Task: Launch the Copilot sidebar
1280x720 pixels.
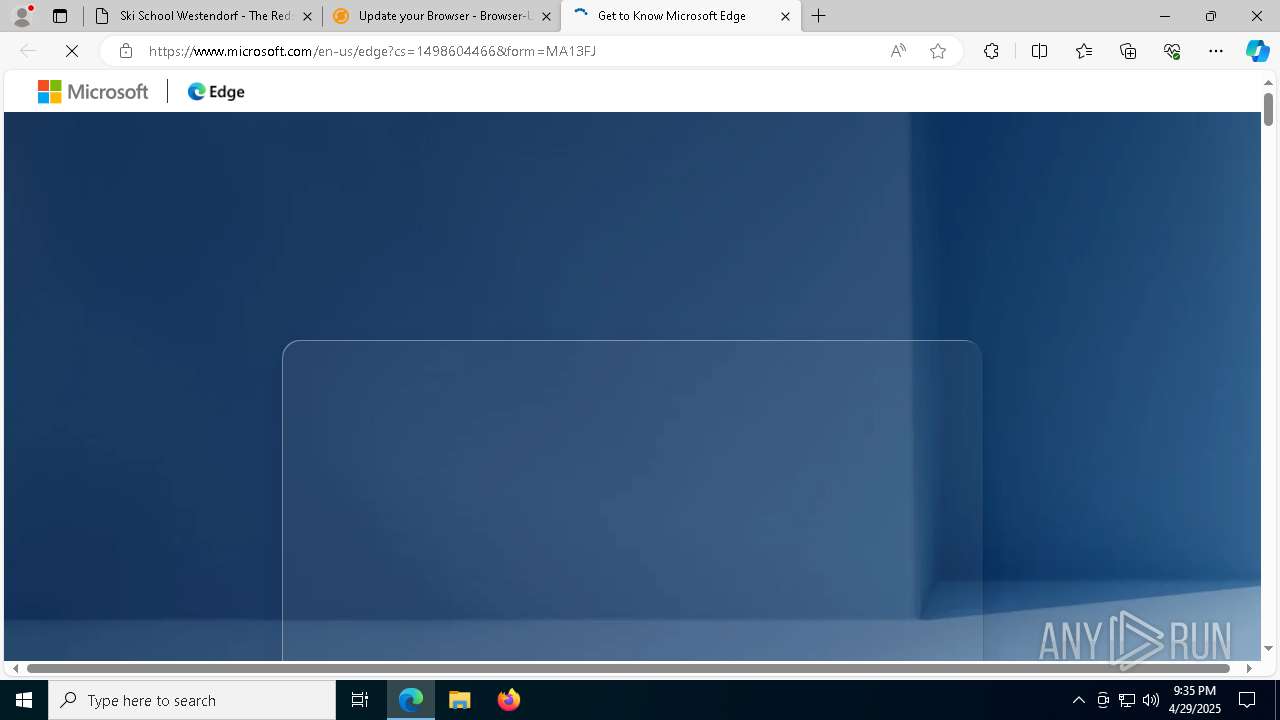Action: [x=1258, y=51]
